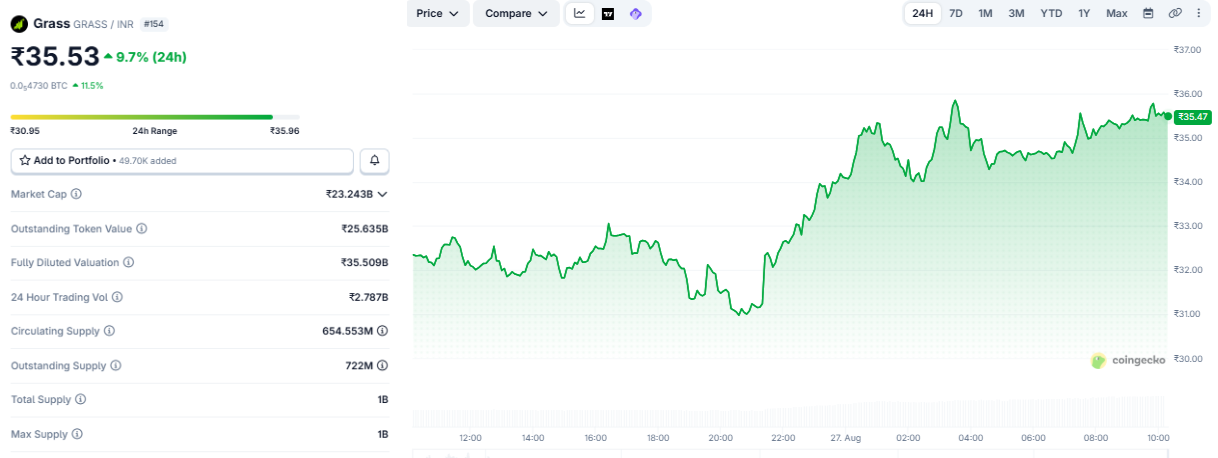Viewport: 1218px width, 458px height.
Task: Click the Grass coin logo
Action: tap(19, 23)
